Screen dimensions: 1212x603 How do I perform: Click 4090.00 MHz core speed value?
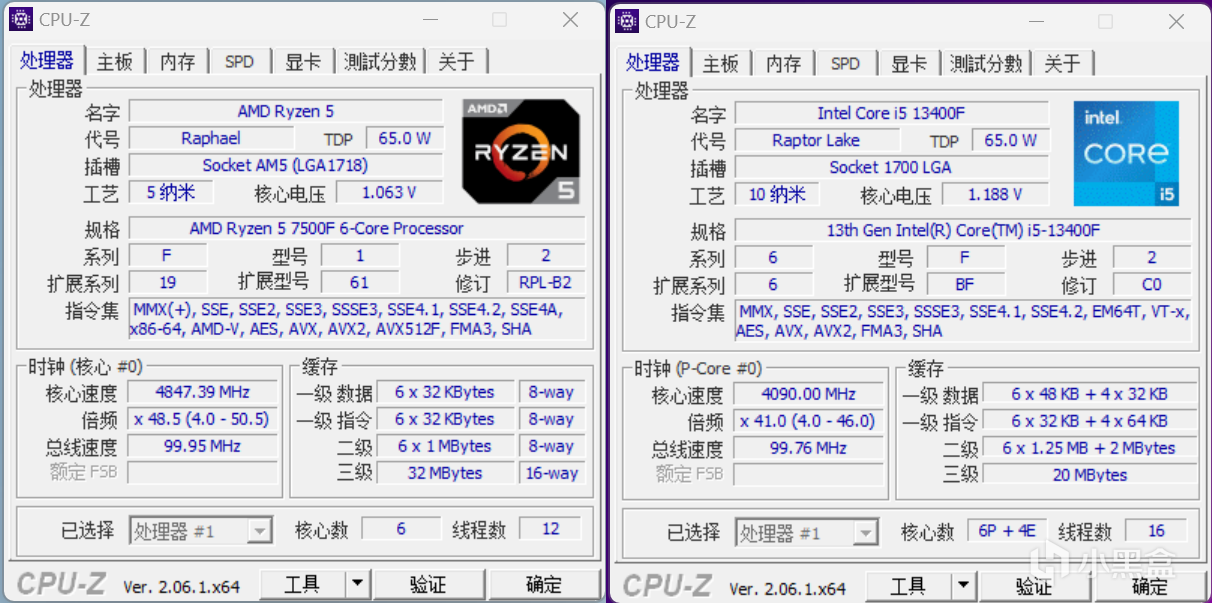[808, 394]
